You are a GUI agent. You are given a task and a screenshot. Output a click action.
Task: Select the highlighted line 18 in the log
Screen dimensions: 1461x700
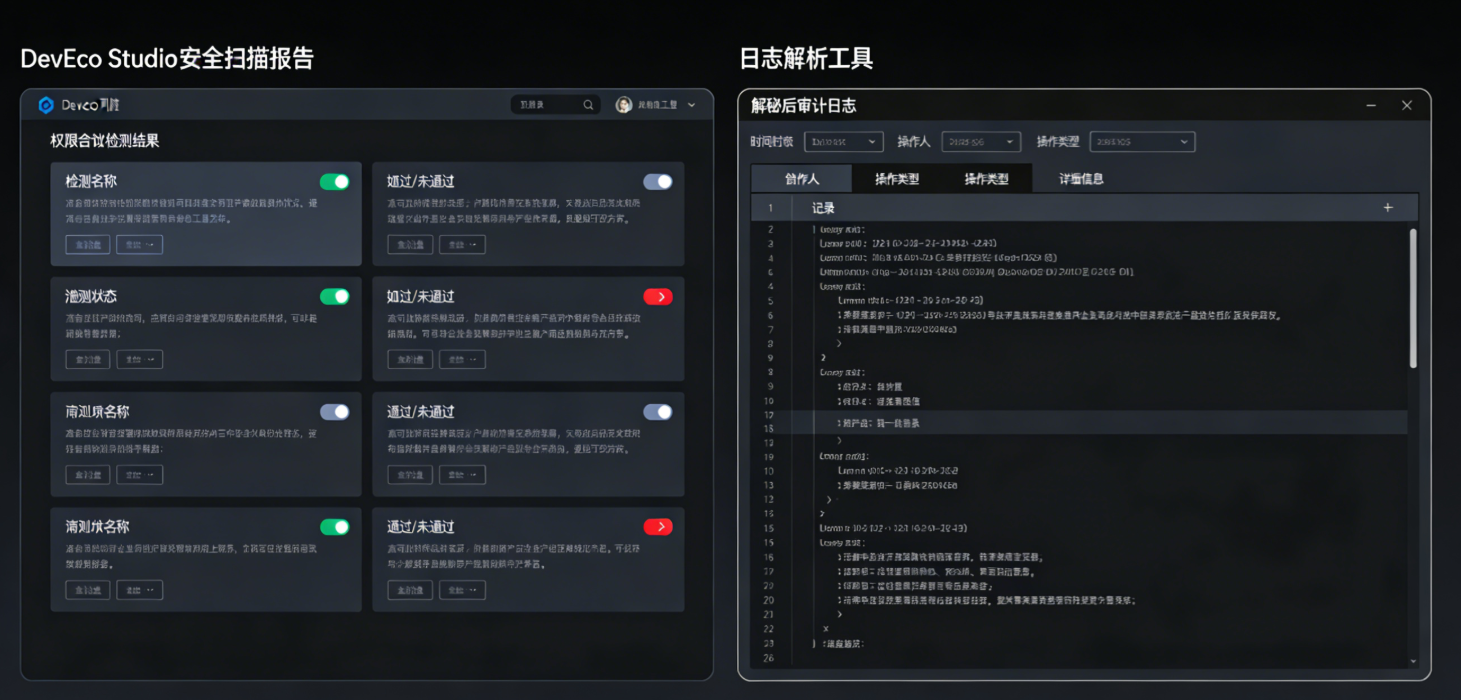(x=1080, y=423)
